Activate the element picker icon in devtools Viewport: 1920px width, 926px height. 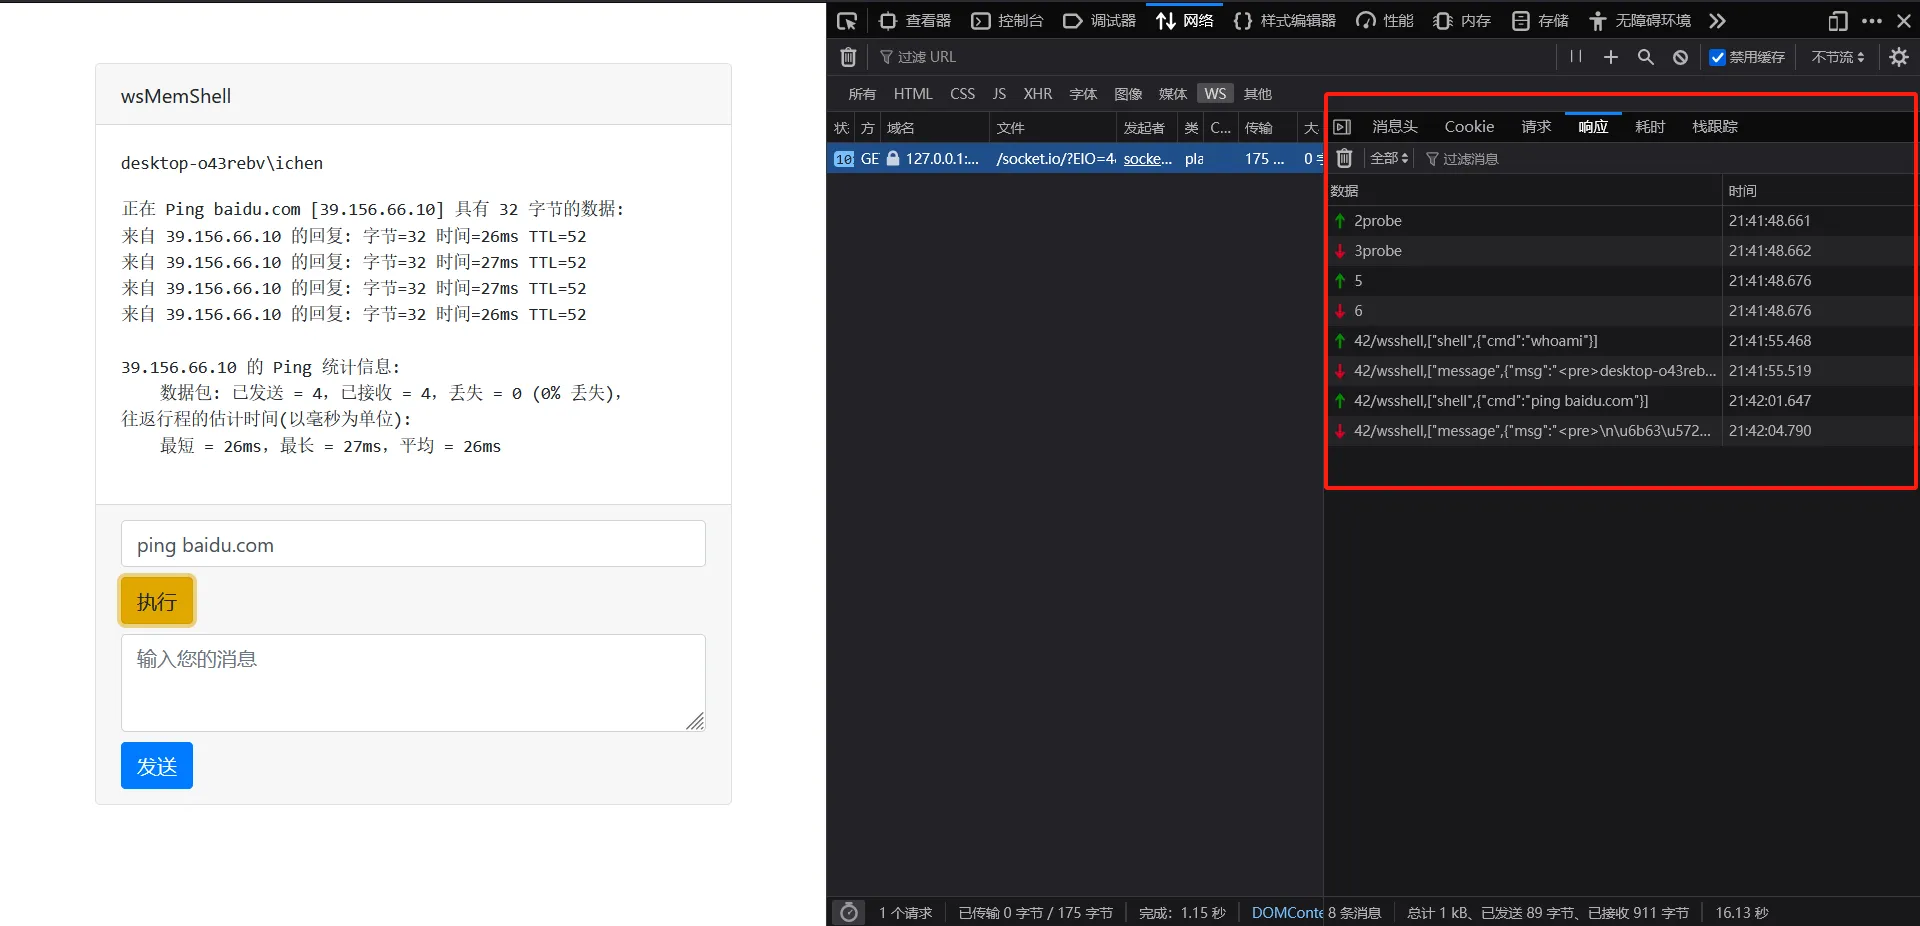[847, 21]
